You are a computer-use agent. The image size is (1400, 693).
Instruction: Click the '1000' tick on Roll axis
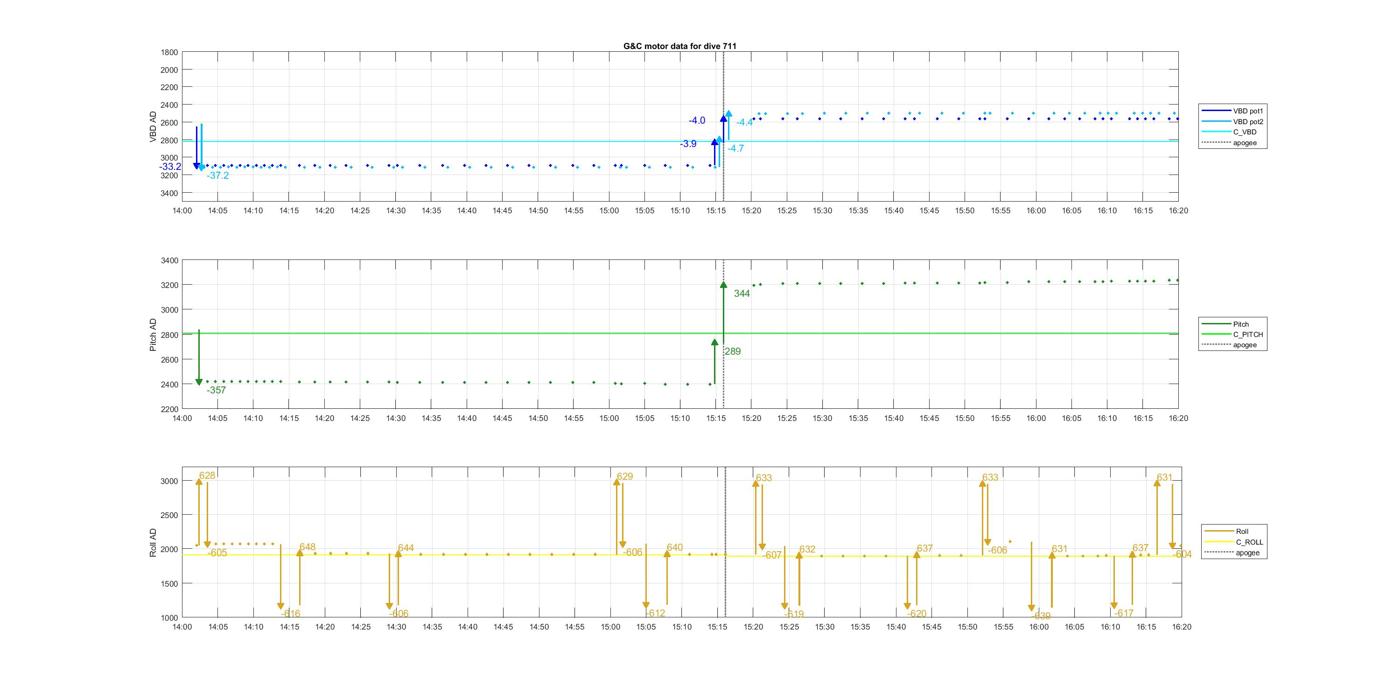click(169, 618)
